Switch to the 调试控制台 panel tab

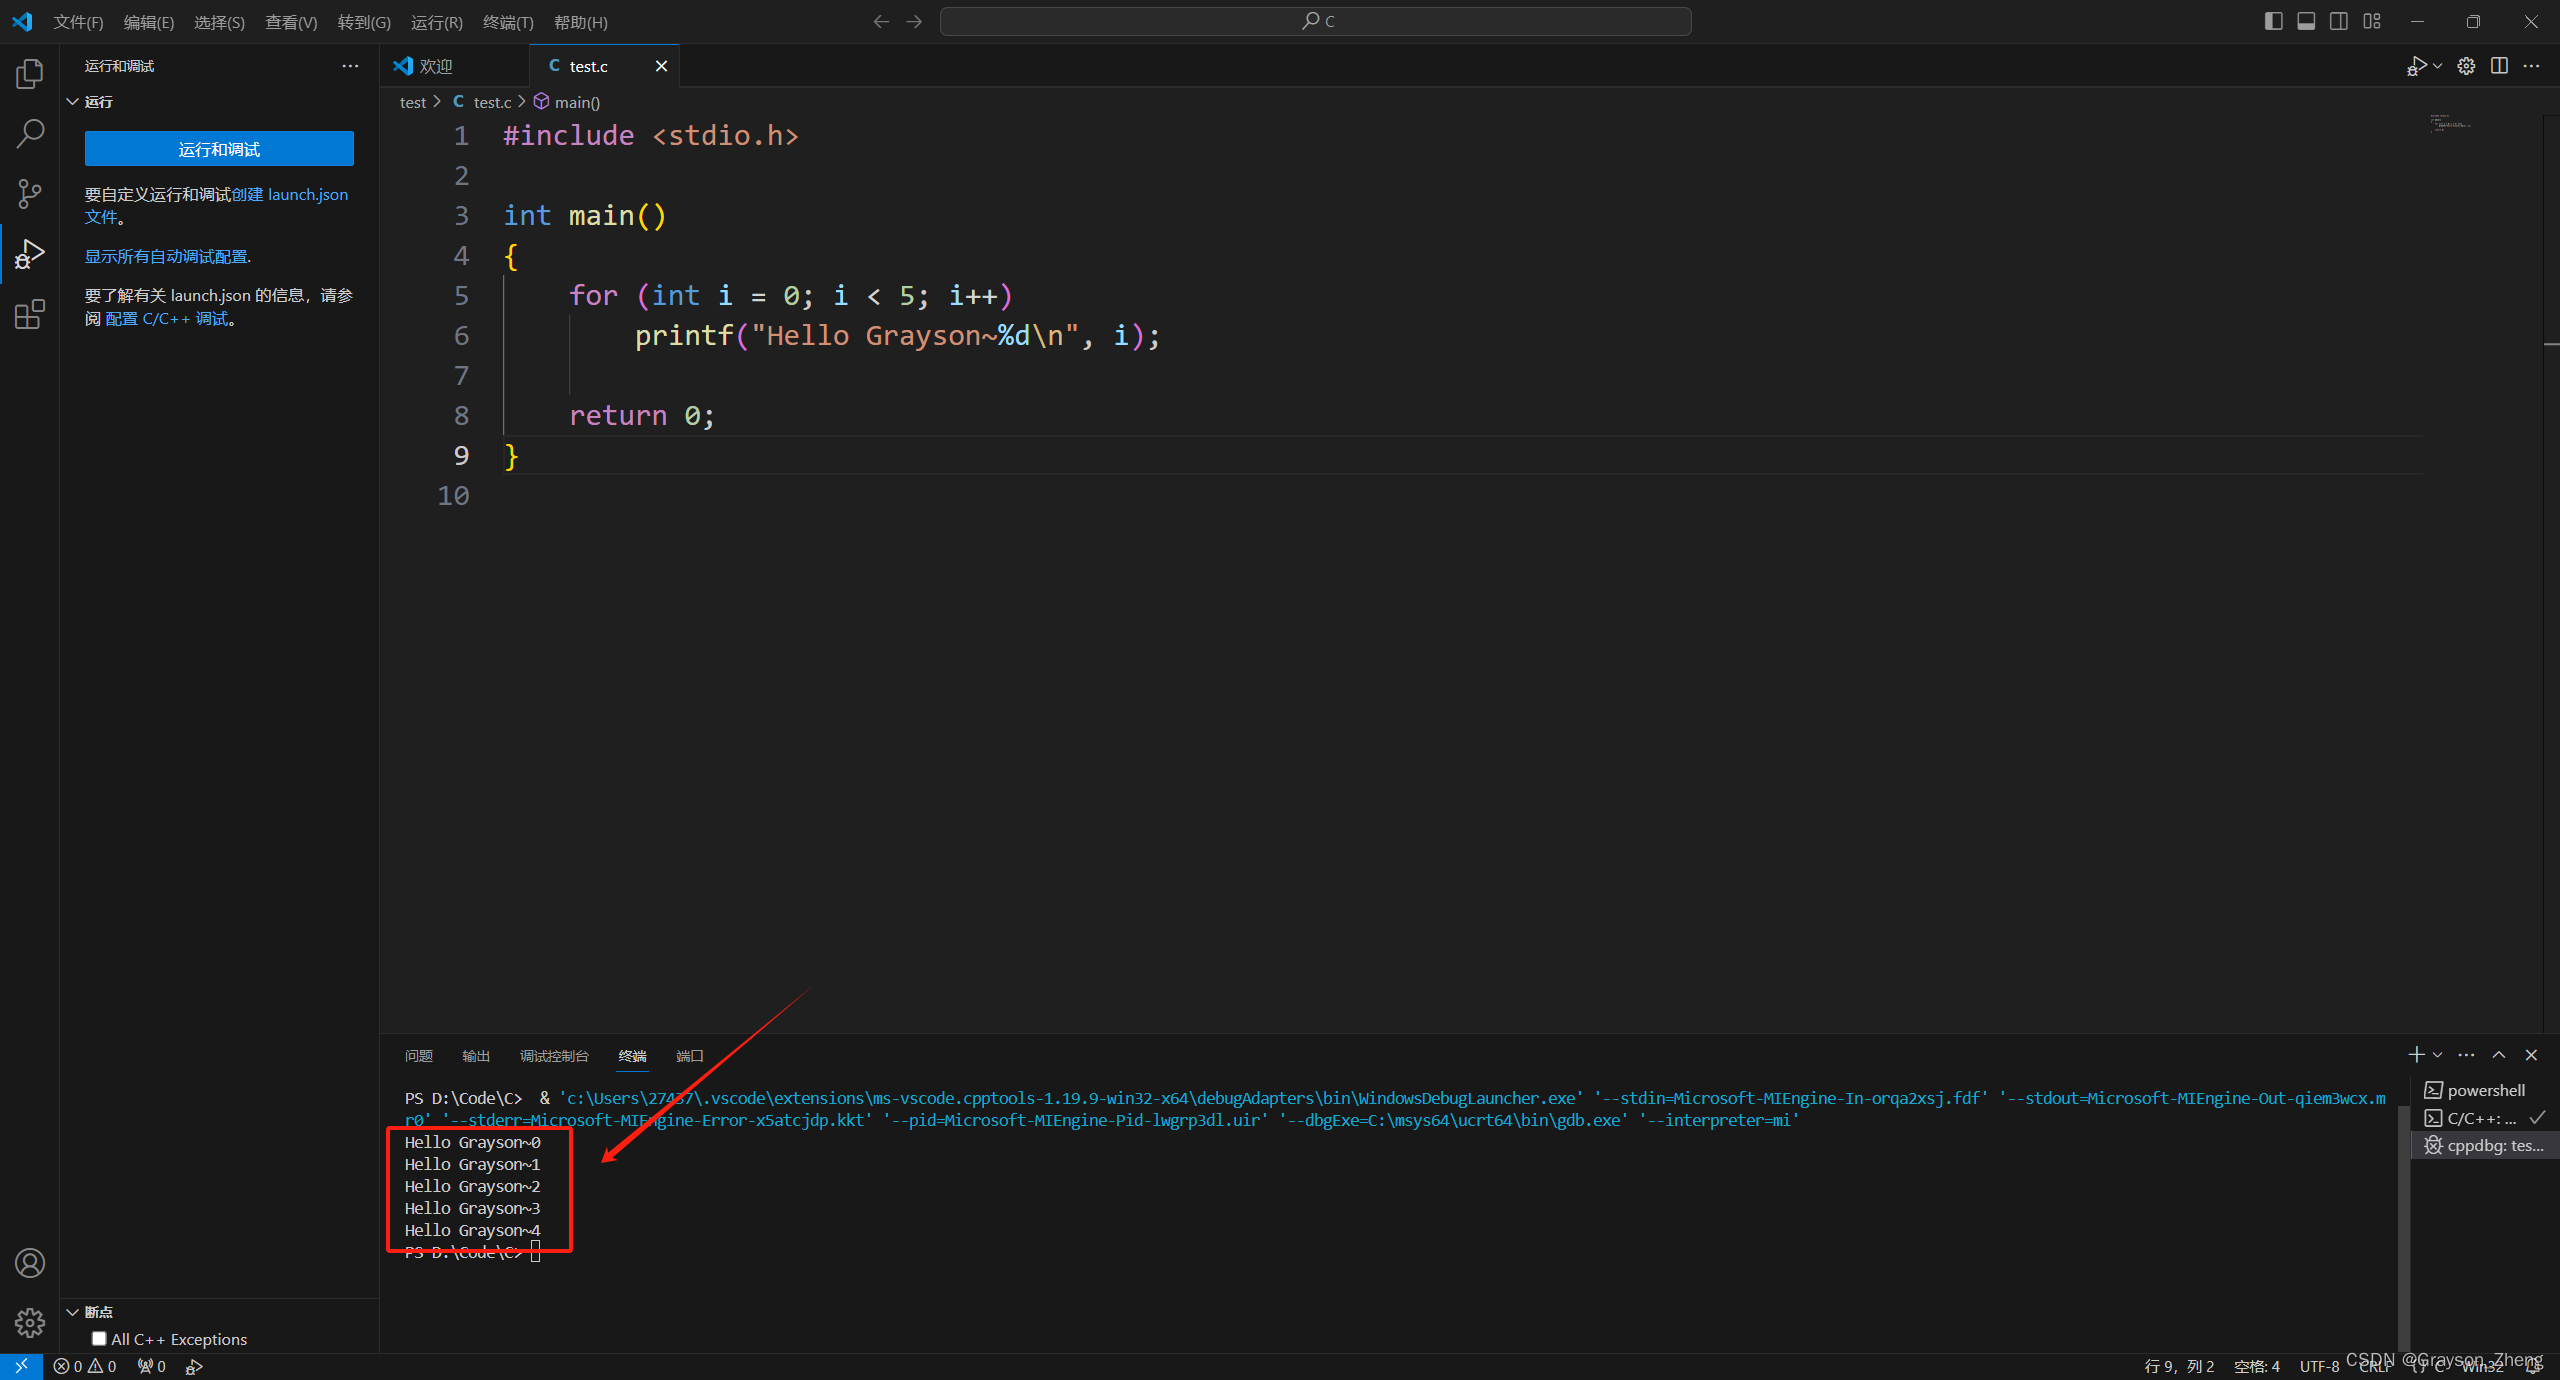(x=554, y=1056)
